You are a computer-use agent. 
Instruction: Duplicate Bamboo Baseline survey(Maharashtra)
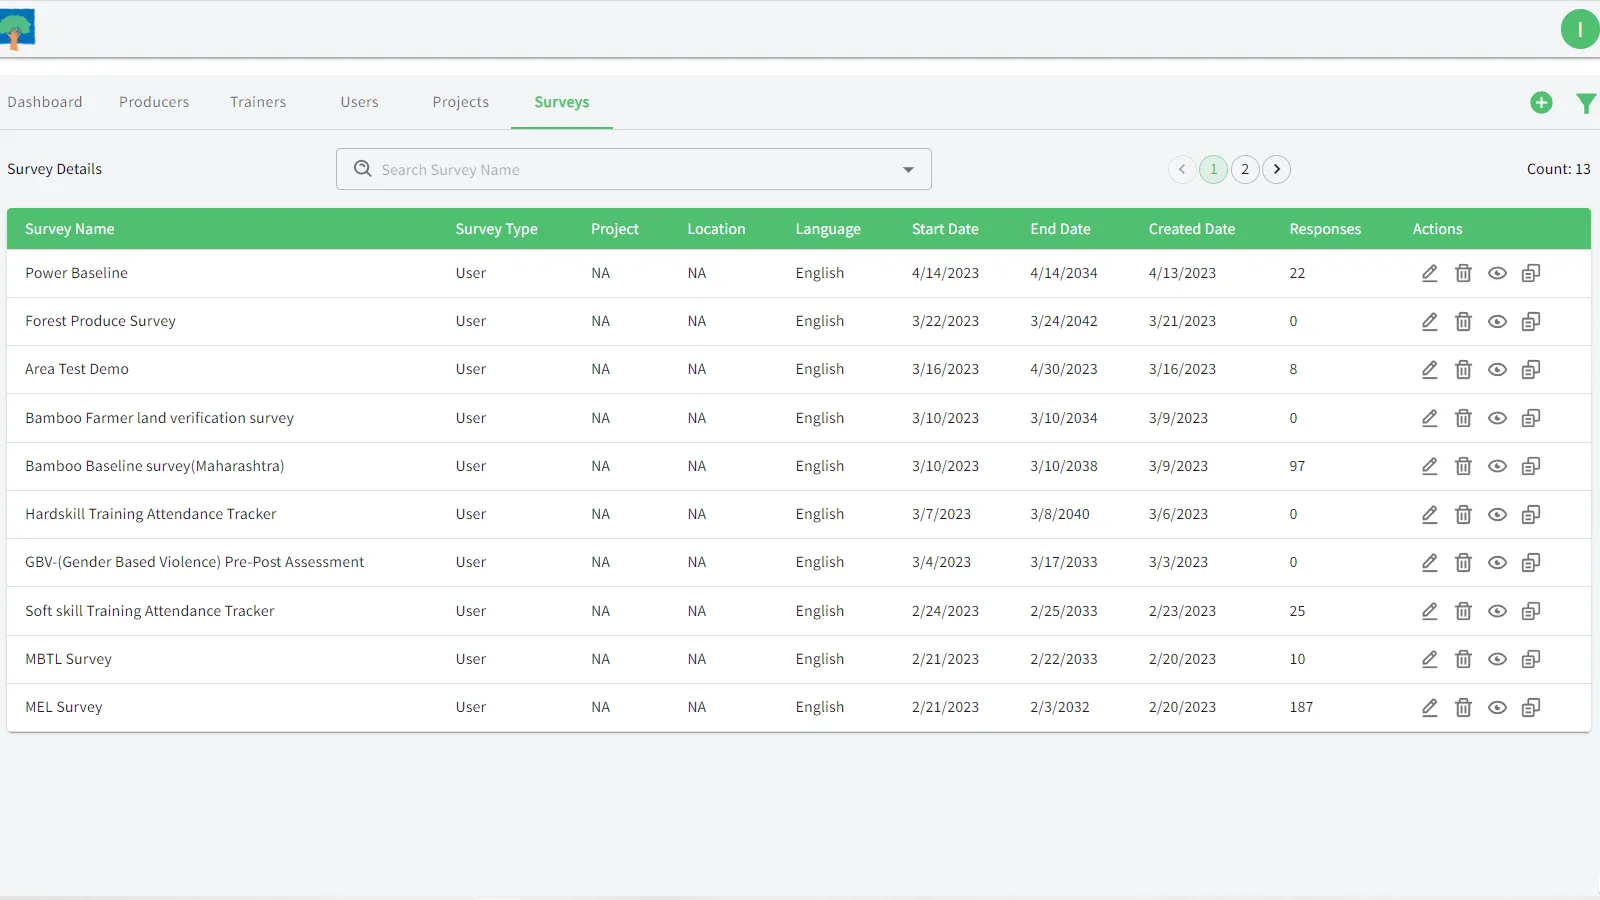[1531, 466]
